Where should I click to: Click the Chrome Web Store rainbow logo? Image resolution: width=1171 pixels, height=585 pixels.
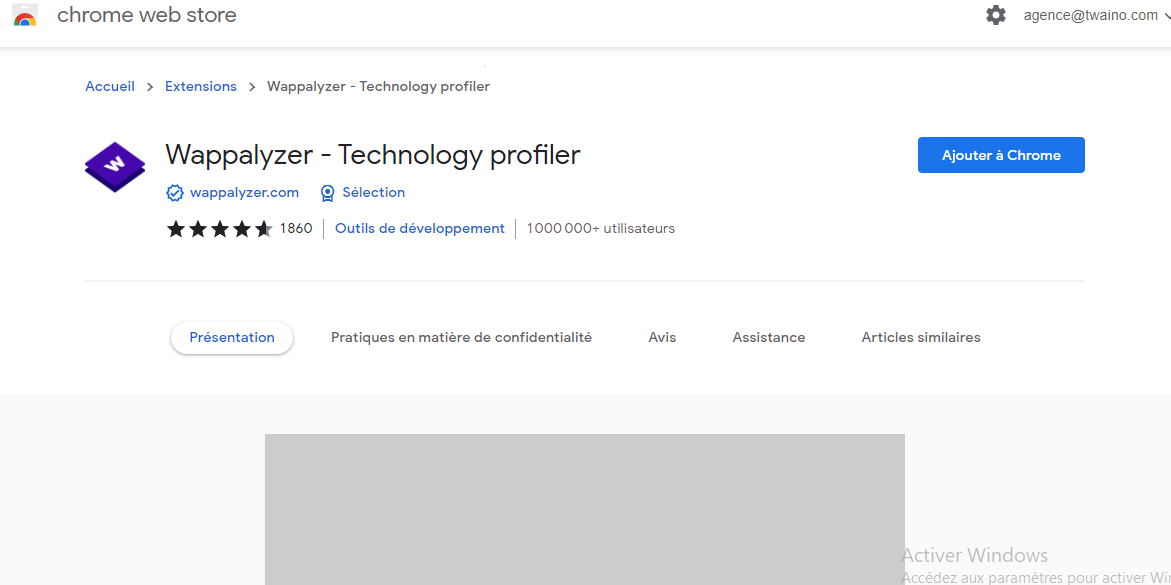25,15
